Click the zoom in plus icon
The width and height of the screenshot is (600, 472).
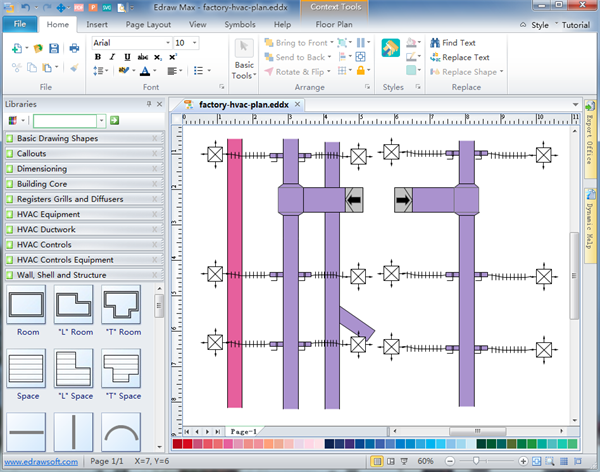tap(525, 460)
